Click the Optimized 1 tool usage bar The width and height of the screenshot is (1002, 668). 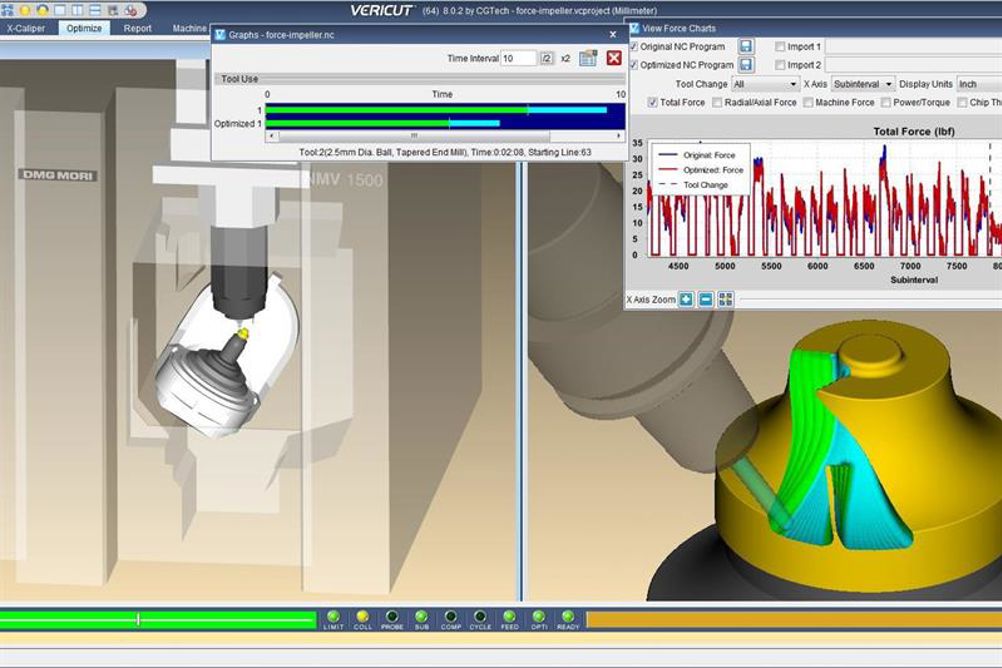point(382,123)
